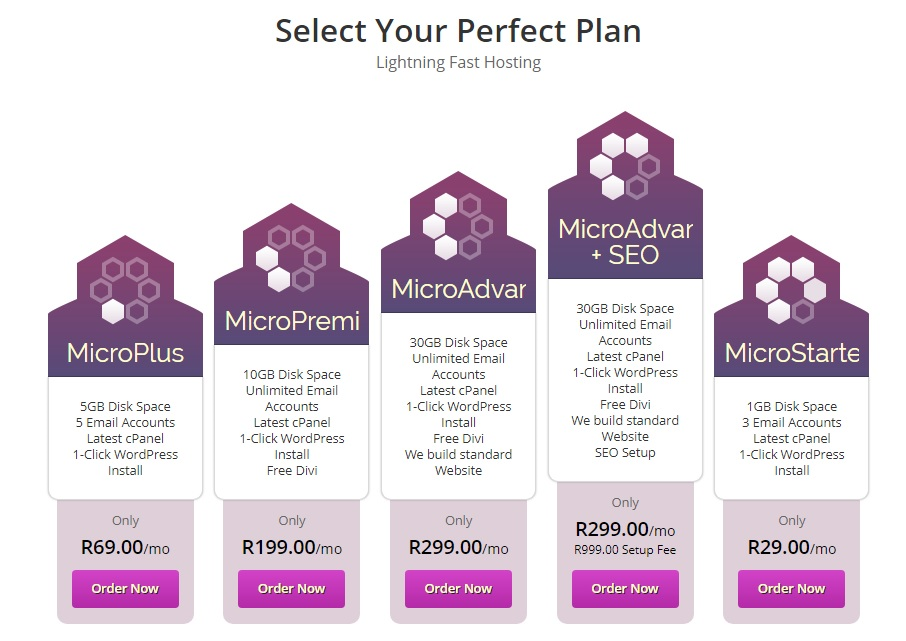
Task: Click the MicroAdvanced hexagon cluster icon
Action: (x=458, y=227)
